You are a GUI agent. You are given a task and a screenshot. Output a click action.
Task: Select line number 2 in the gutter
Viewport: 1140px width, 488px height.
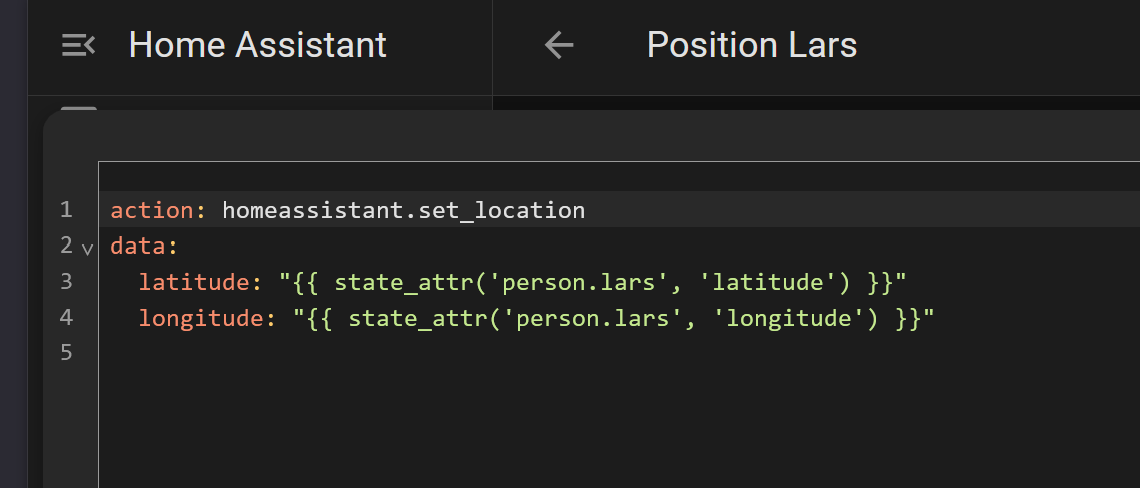coord(66,246)
